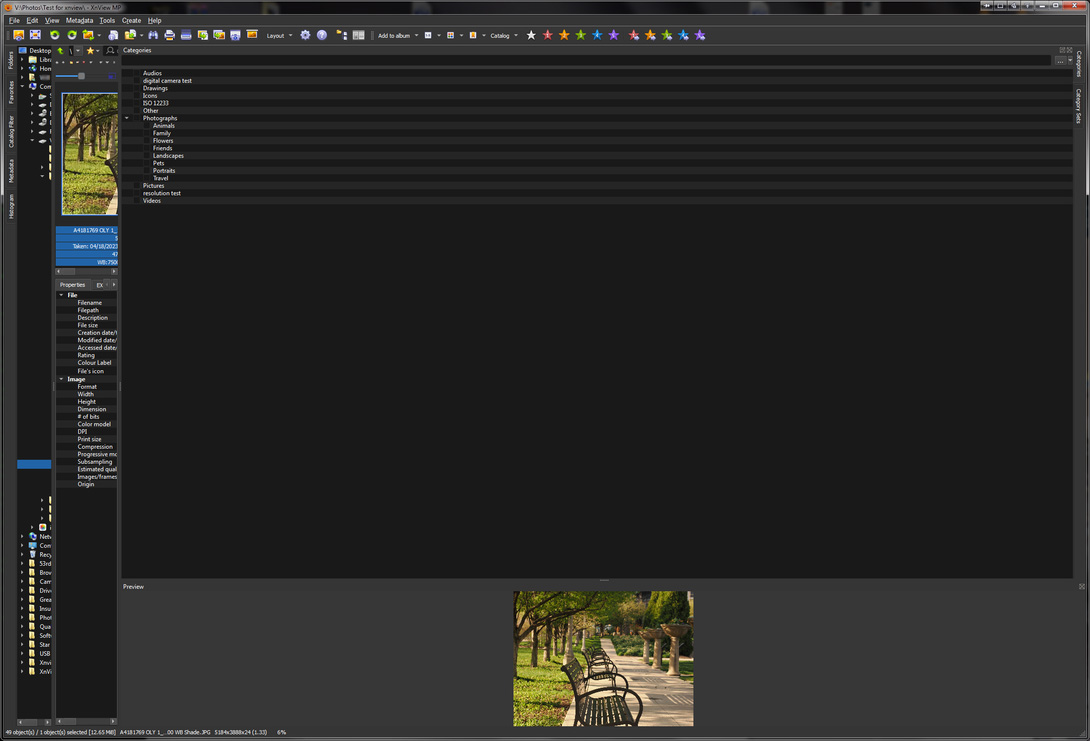Switch to fullscreen view using the toolbar icon
This screenshot has height=741, width=1090.
[x=37, y=35]
